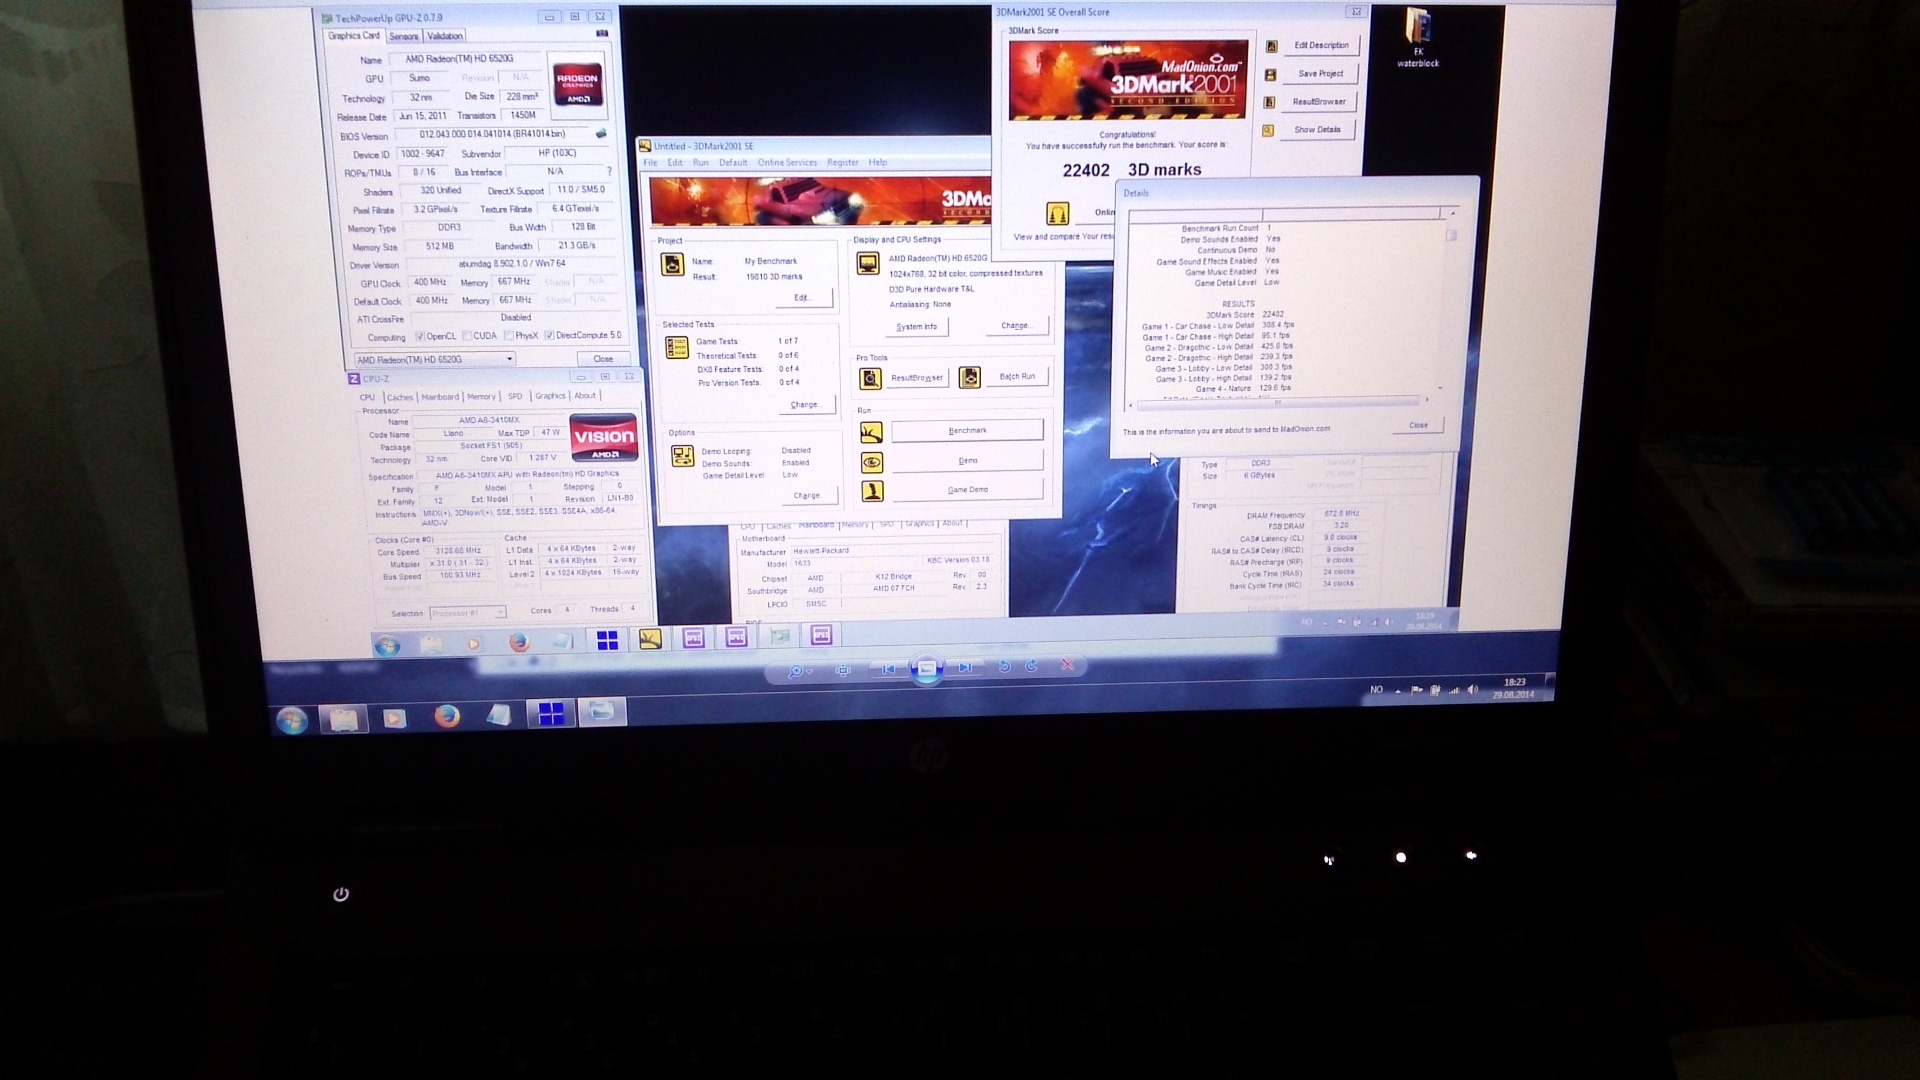Click the GPU-Z Close button

pos(603,358)
